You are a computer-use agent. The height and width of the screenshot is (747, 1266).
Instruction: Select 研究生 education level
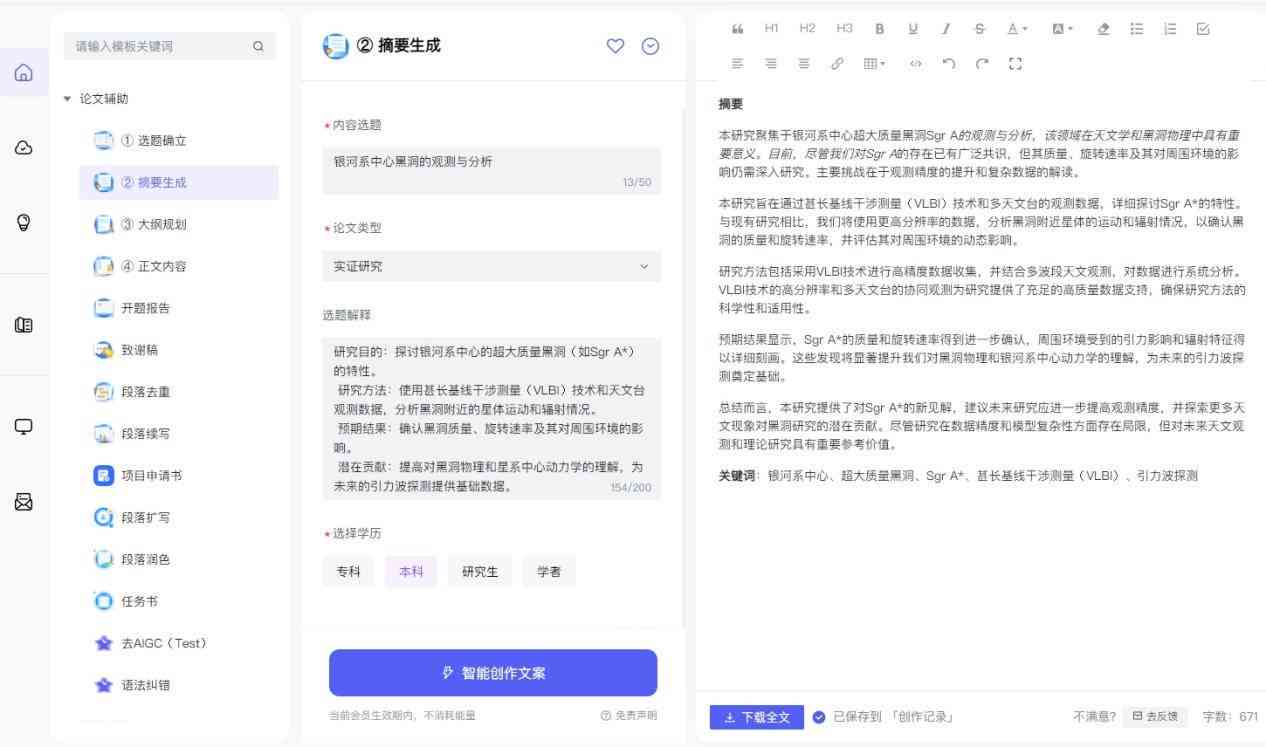[x=480, y=572]
